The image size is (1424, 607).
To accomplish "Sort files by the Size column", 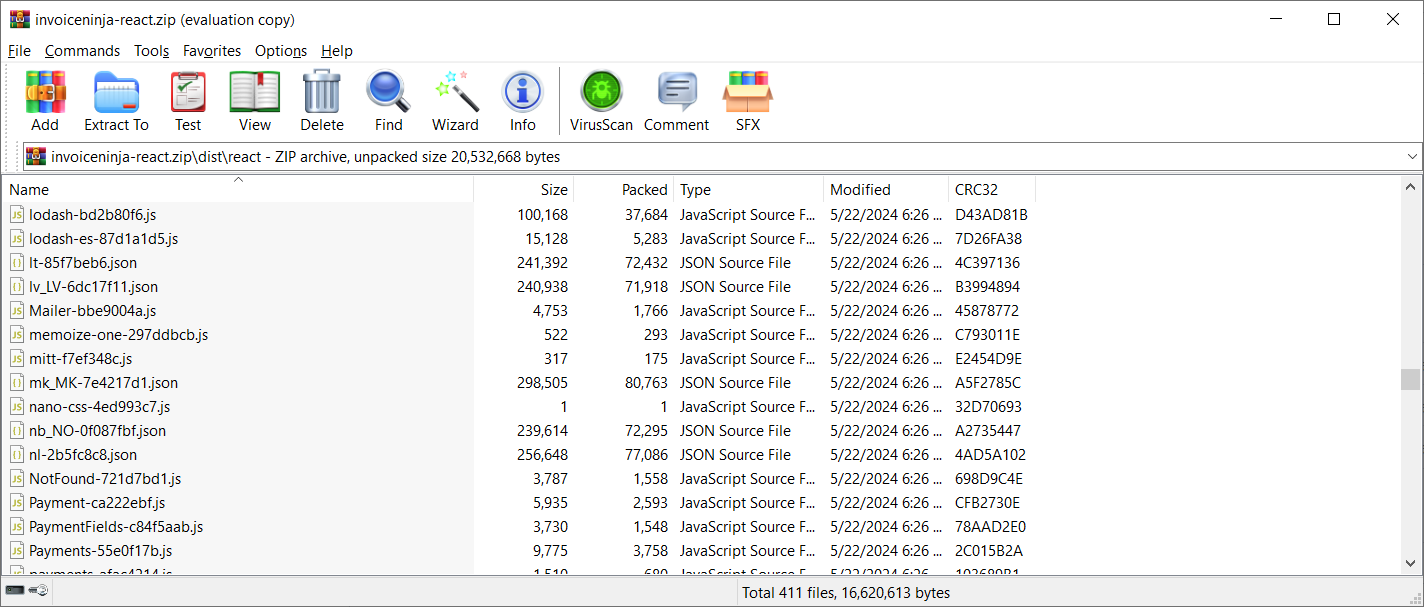I will pos(524,189).
